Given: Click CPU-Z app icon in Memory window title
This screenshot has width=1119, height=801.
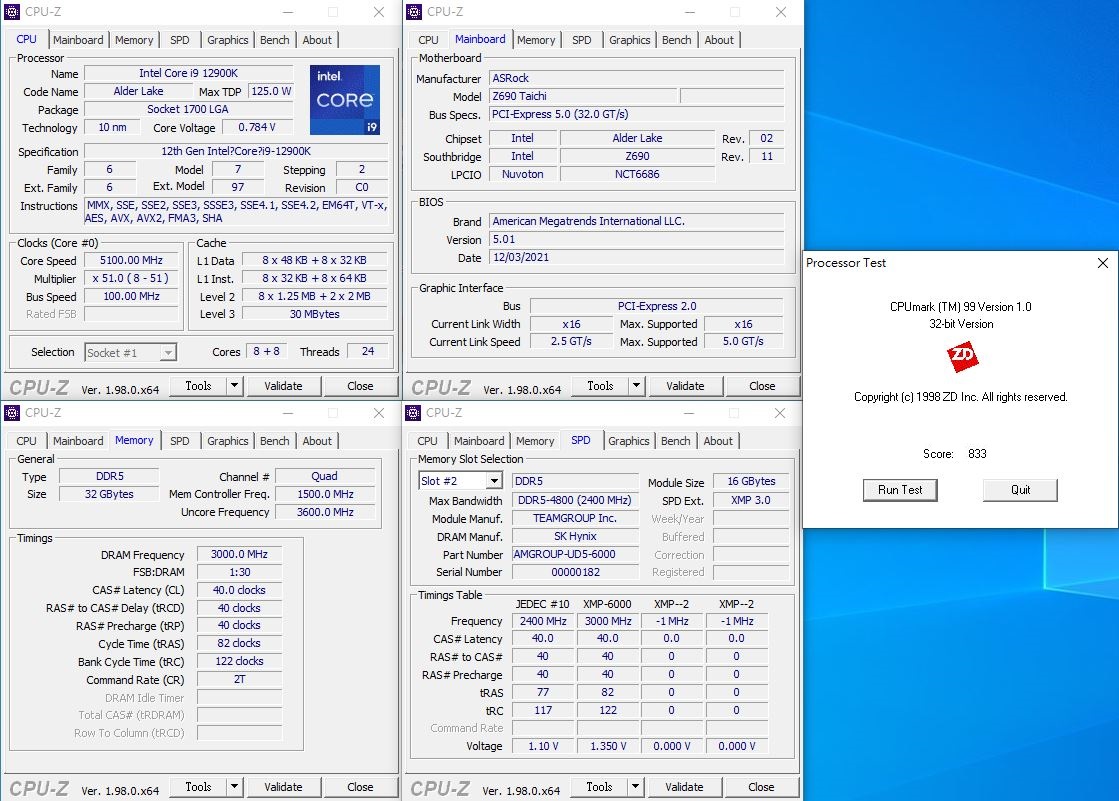Looking at the screenshot, I should [12, 413].
